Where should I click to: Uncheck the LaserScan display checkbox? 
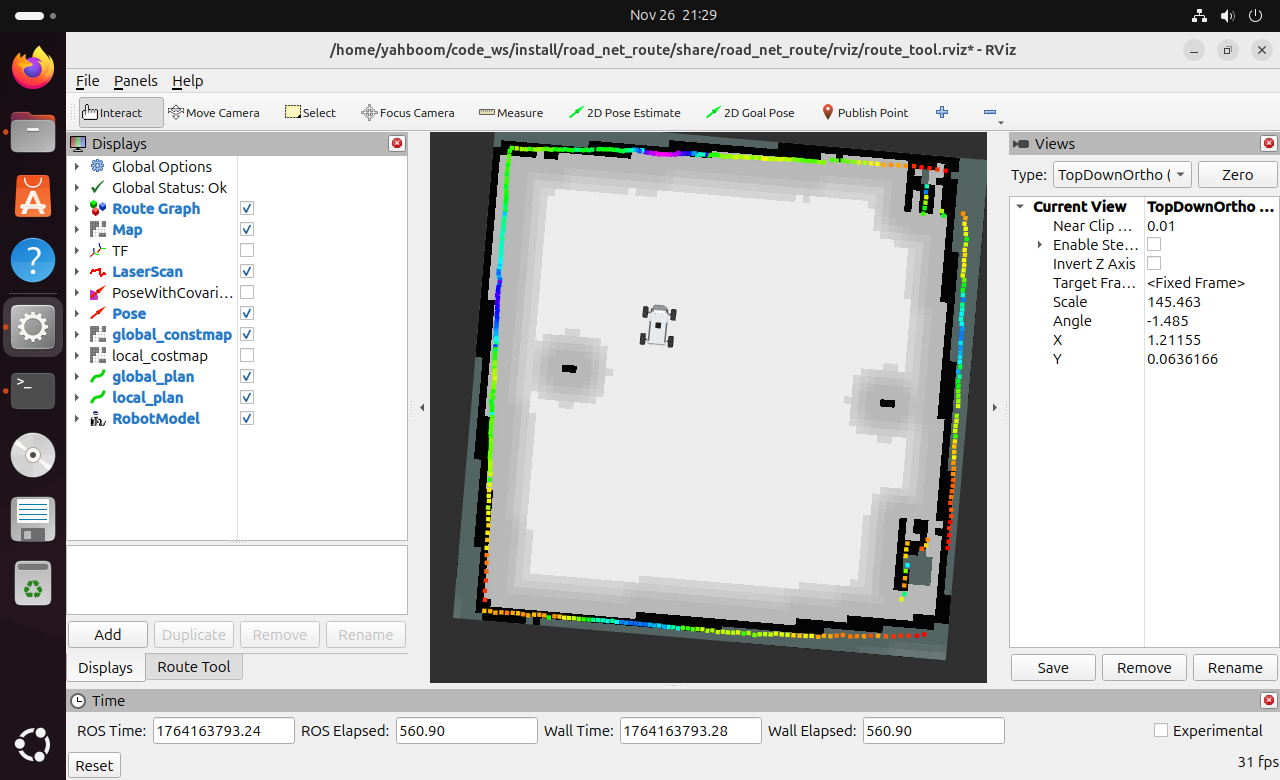247,272
